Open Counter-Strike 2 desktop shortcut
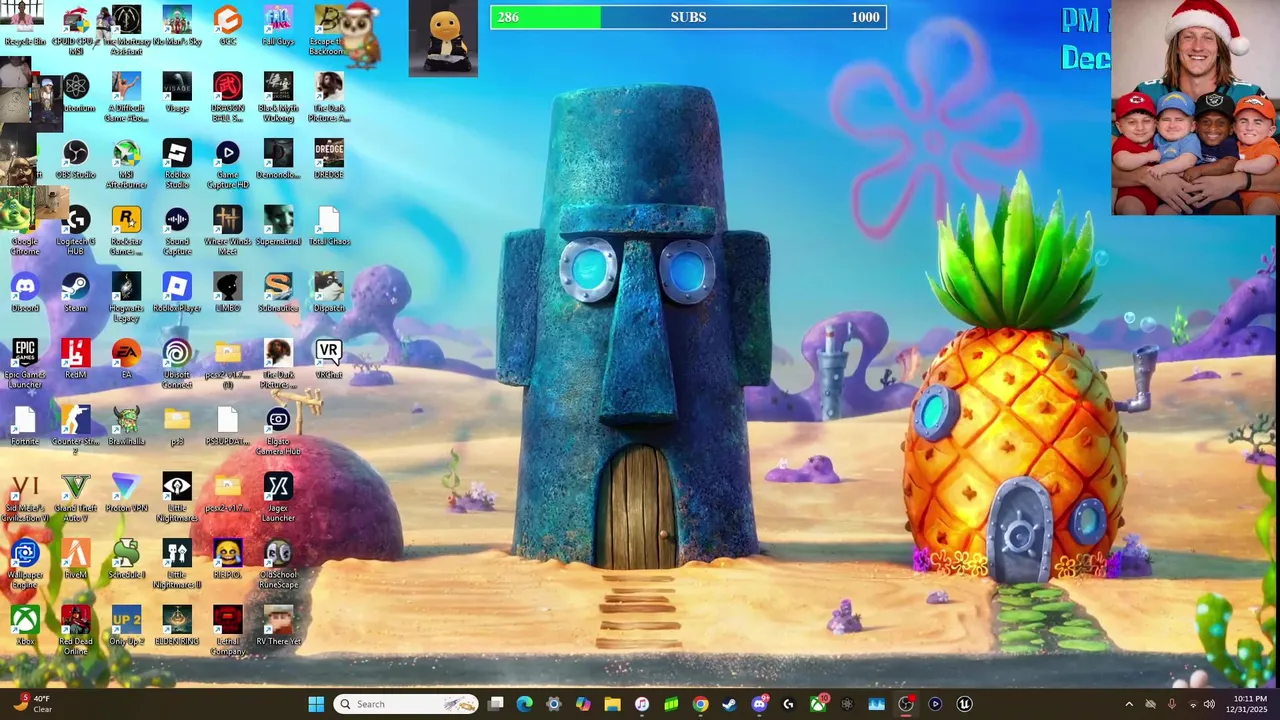The height and width of the screenshot is (720, 1280). tap(76, 432)
